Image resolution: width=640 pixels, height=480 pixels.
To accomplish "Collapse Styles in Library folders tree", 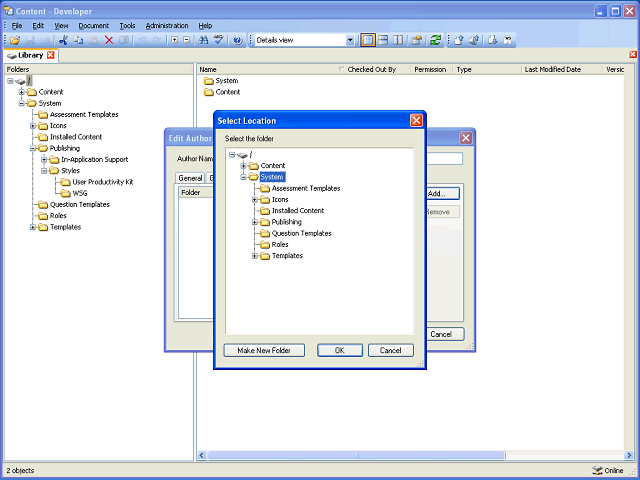I will point(44,171).
